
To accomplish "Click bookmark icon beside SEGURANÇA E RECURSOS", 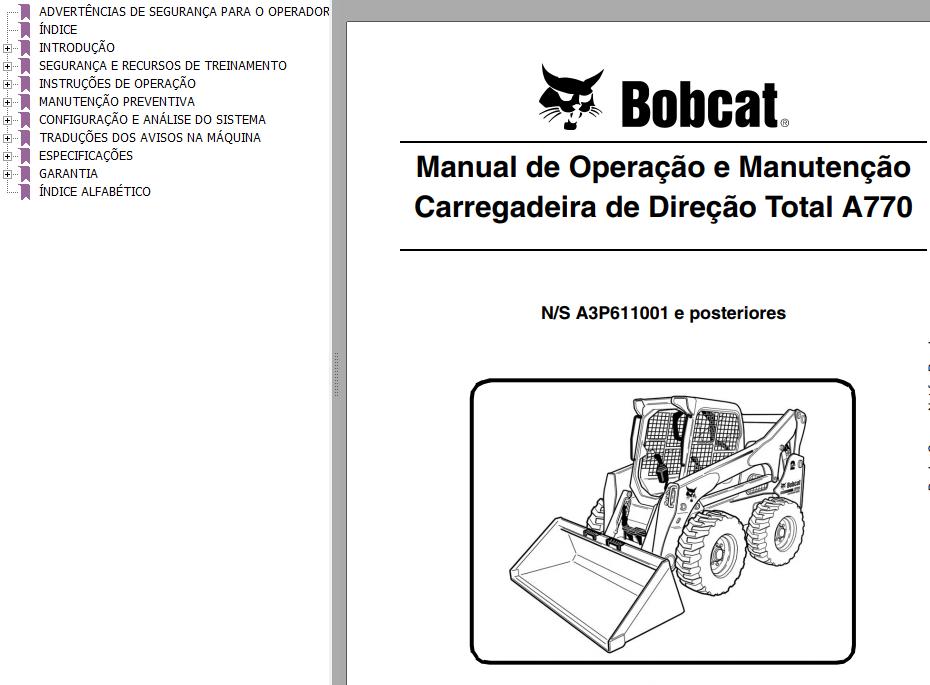I will (25, 66).
